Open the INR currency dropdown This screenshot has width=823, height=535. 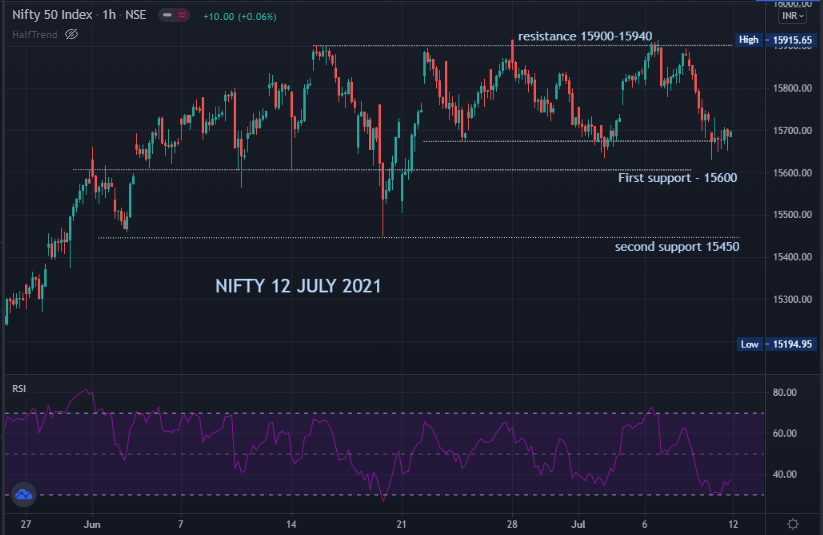[793, 16]
